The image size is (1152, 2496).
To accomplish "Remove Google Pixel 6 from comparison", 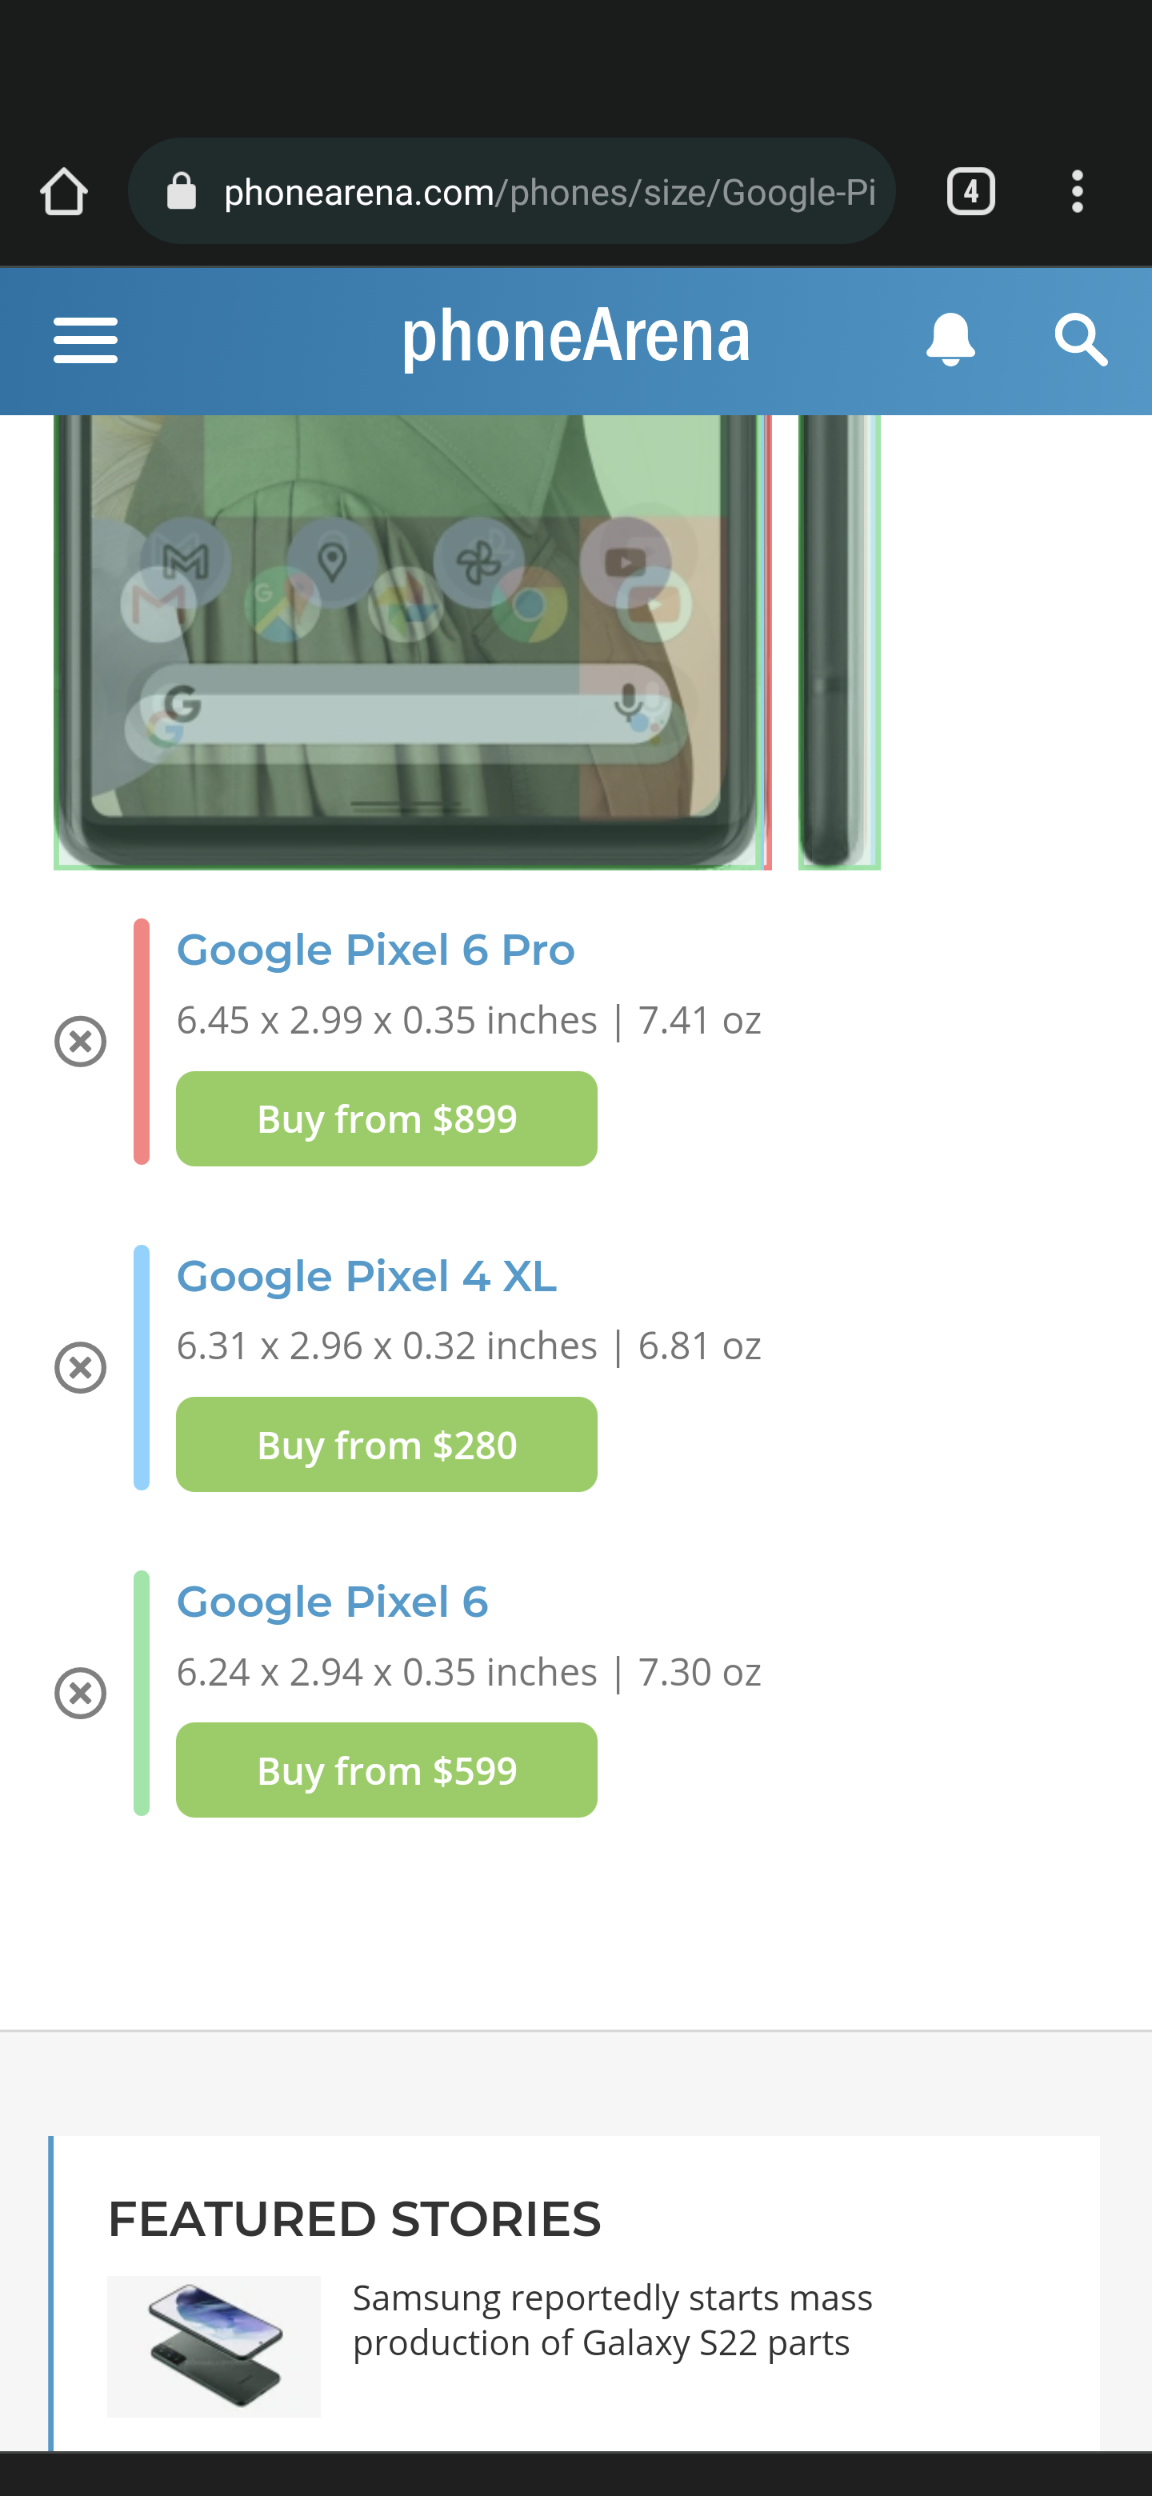I will (x=80, y=1693).
